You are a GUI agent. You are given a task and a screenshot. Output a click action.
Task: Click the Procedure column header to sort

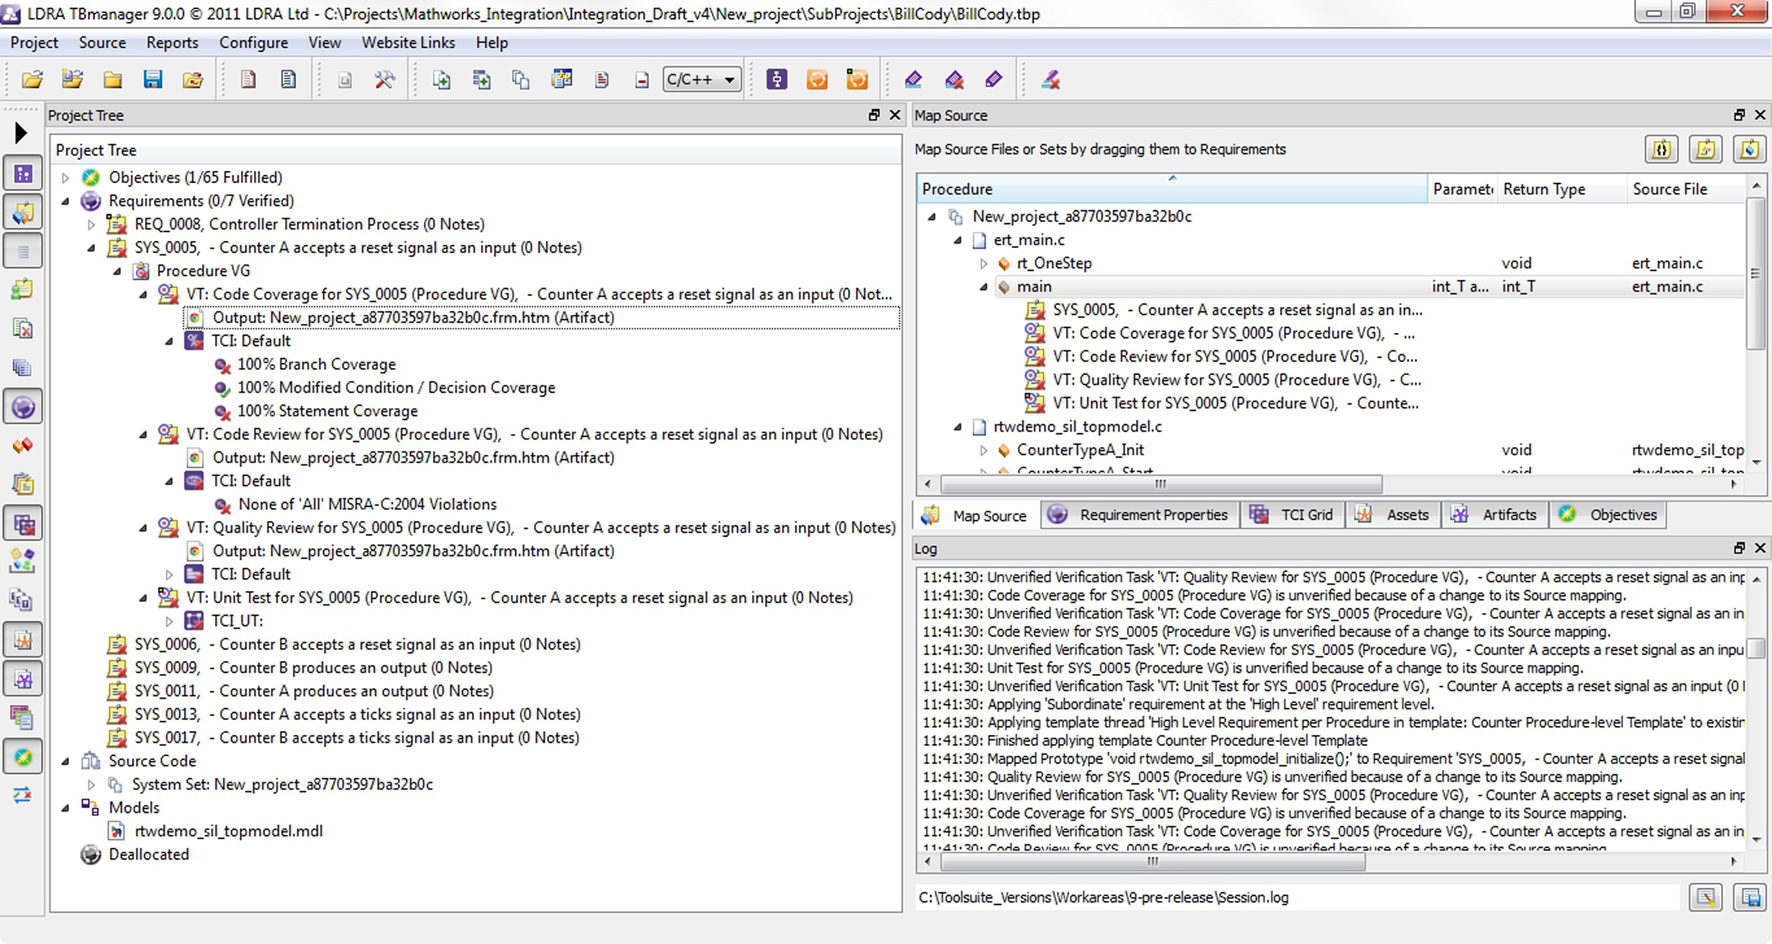pyautogui.click(x=958, y=188)
